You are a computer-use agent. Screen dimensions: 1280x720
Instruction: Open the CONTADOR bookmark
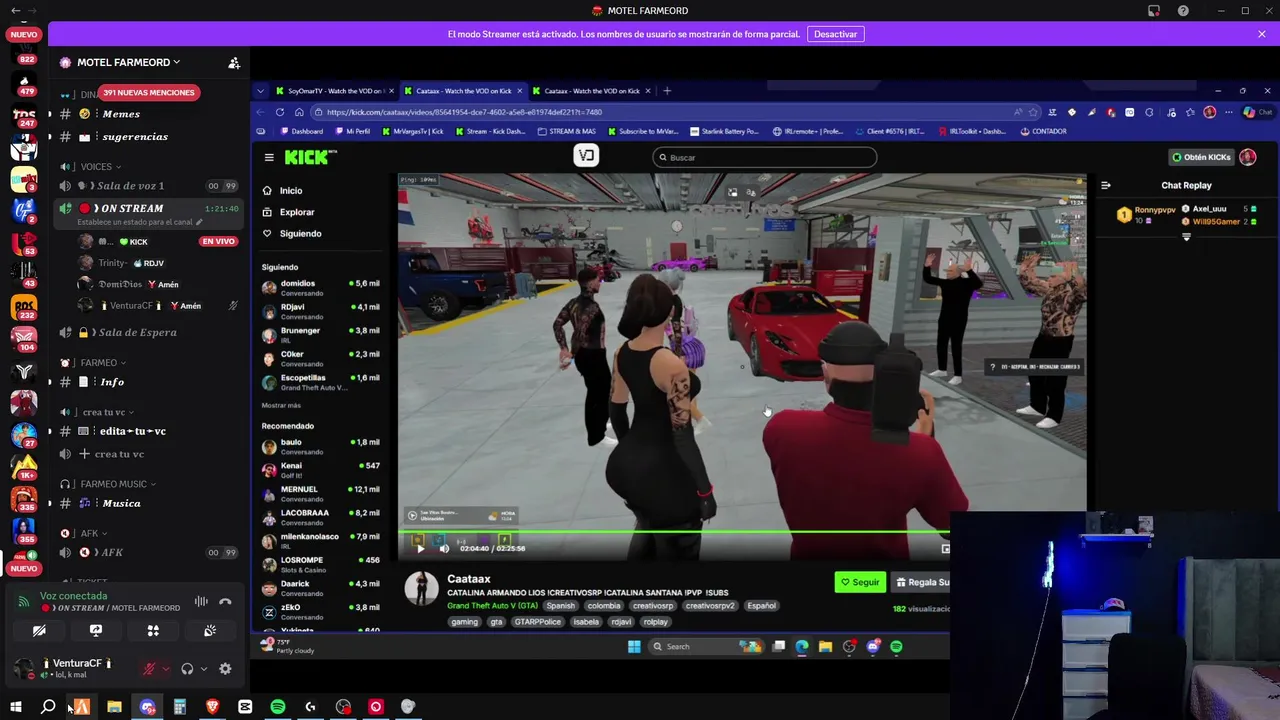tap(1044, 131)
